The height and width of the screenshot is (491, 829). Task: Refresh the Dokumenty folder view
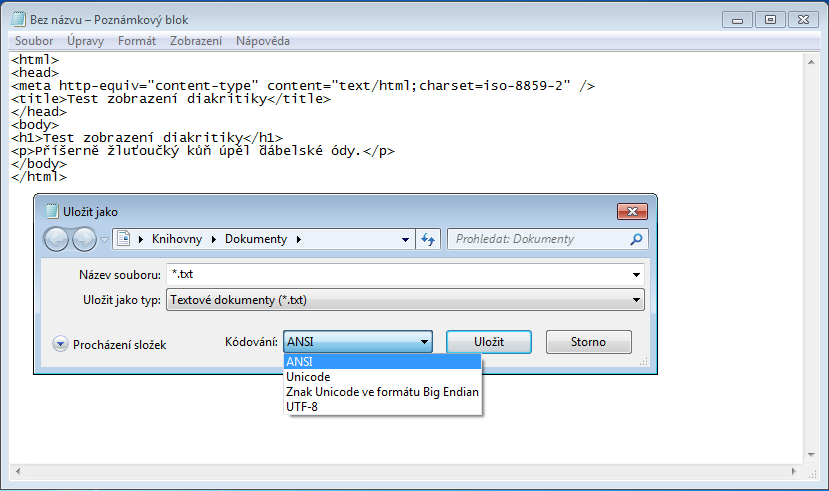[428, 239]
